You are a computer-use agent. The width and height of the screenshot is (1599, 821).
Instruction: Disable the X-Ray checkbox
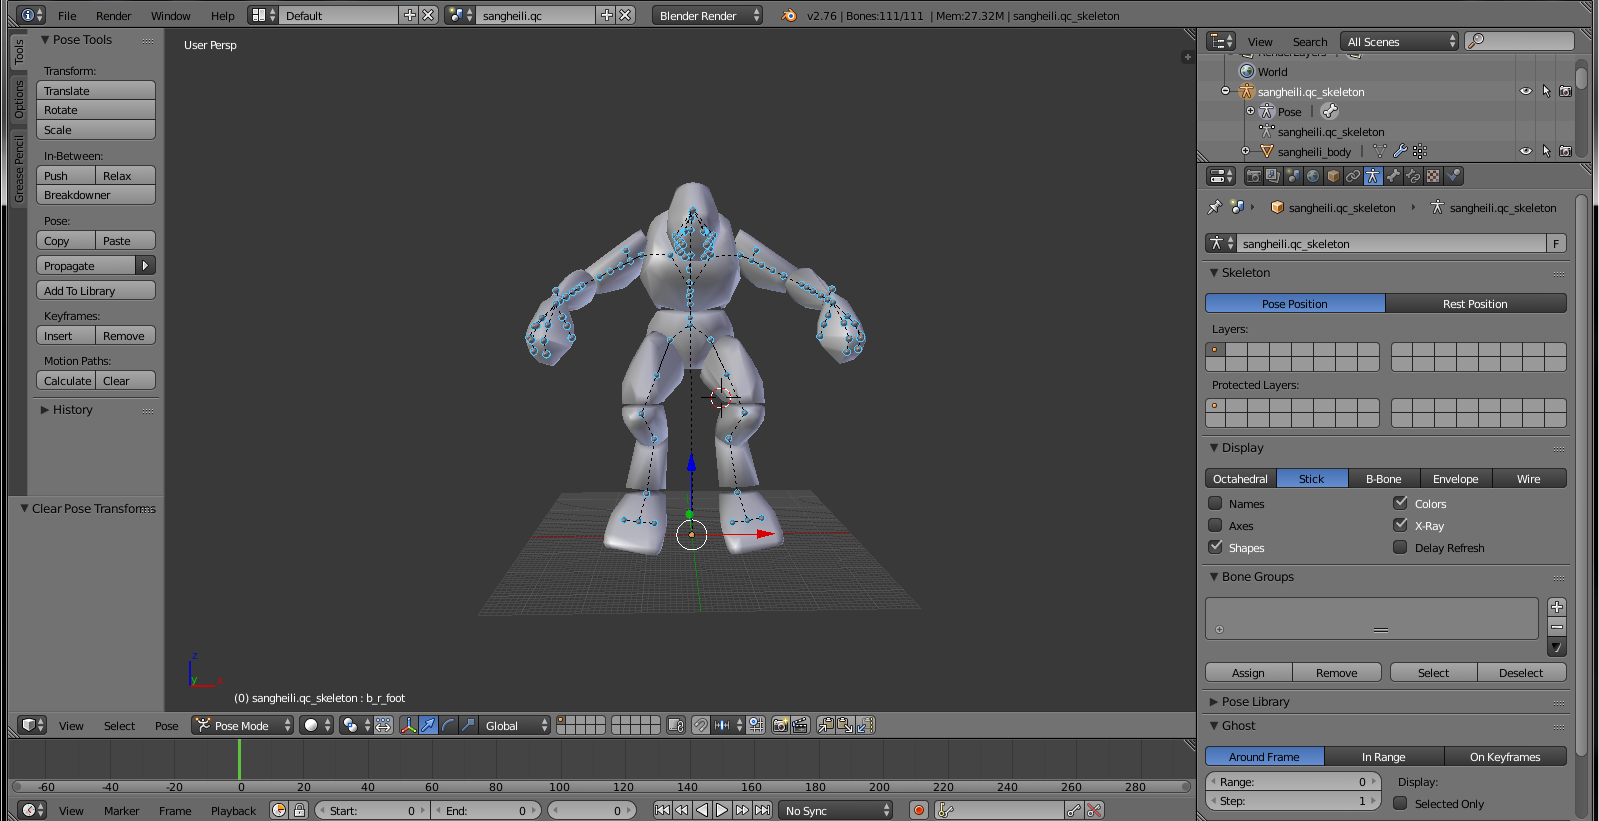pyautogui.click(x=1400, y=526)
